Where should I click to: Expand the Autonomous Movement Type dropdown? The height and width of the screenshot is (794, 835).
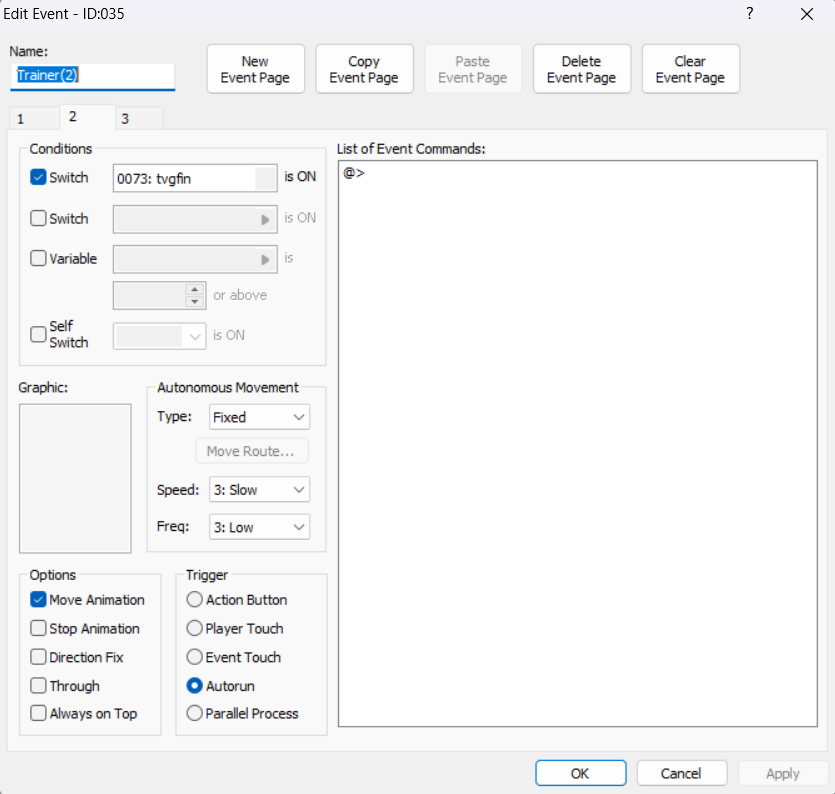pos(259,417)
